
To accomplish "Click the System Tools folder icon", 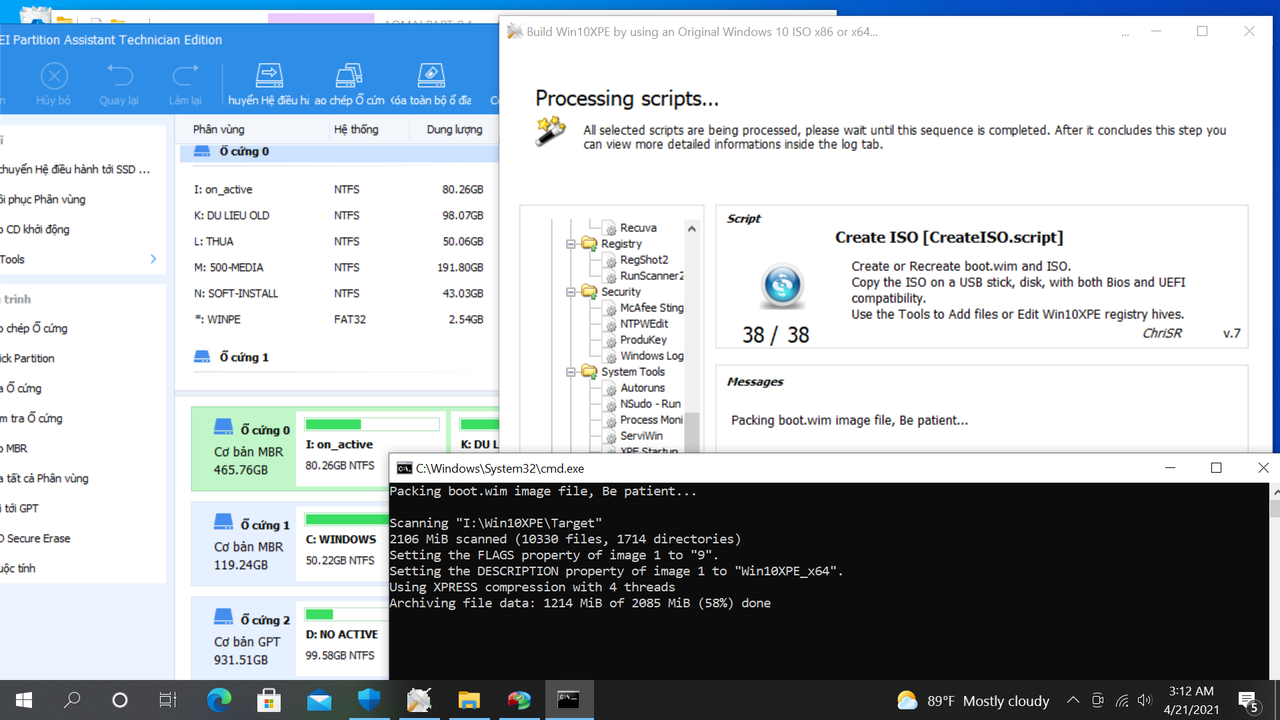I will [589, 372].
